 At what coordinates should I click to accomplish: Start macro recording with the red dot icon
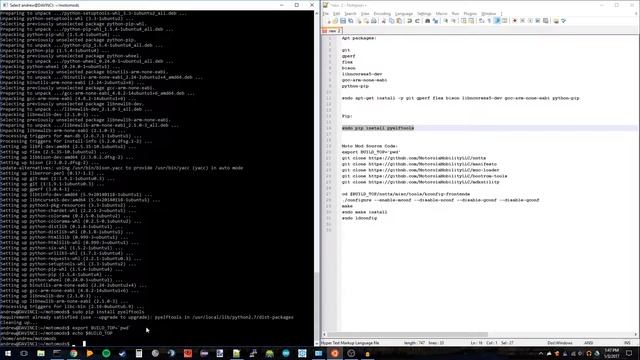click(515, 21)
